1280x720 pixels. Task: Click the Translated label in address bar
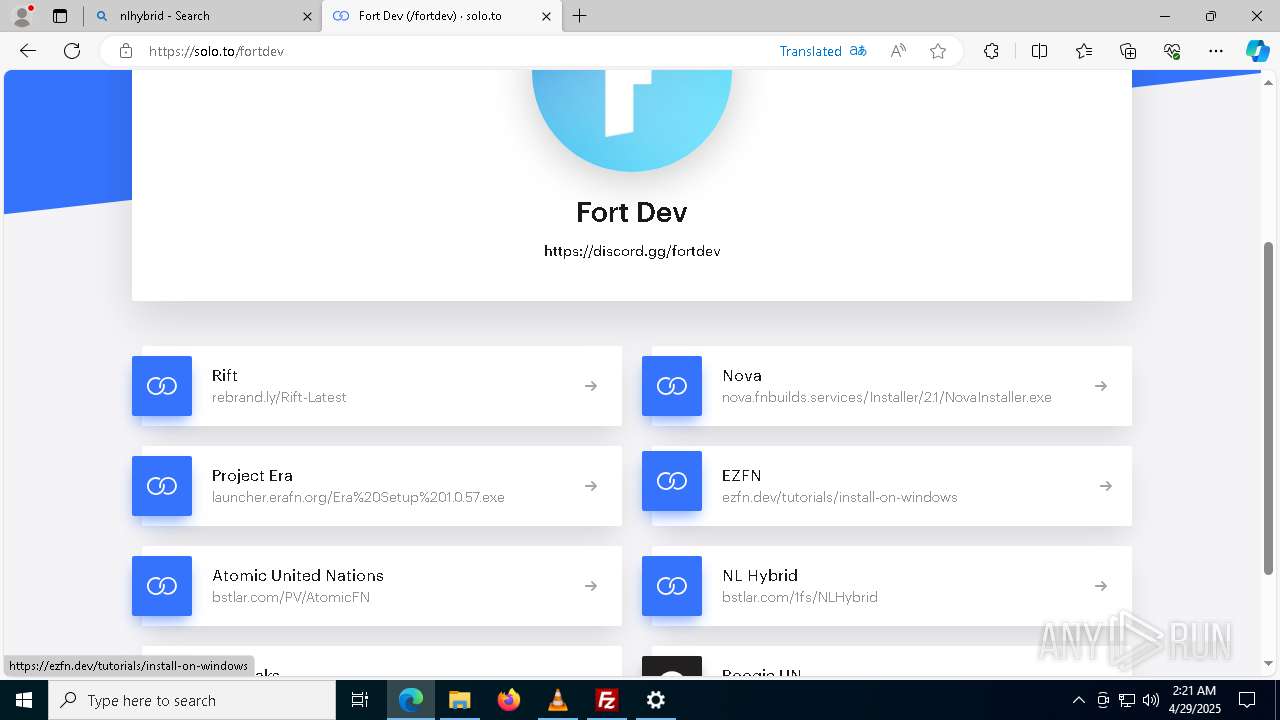[x=811, y=51]
